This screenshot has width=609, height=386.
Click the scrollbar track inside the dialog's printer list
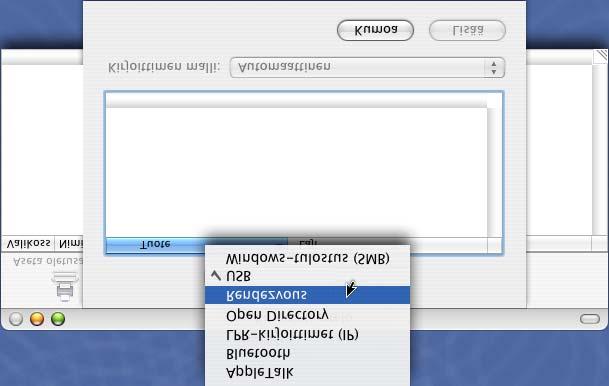pos(494,172)
